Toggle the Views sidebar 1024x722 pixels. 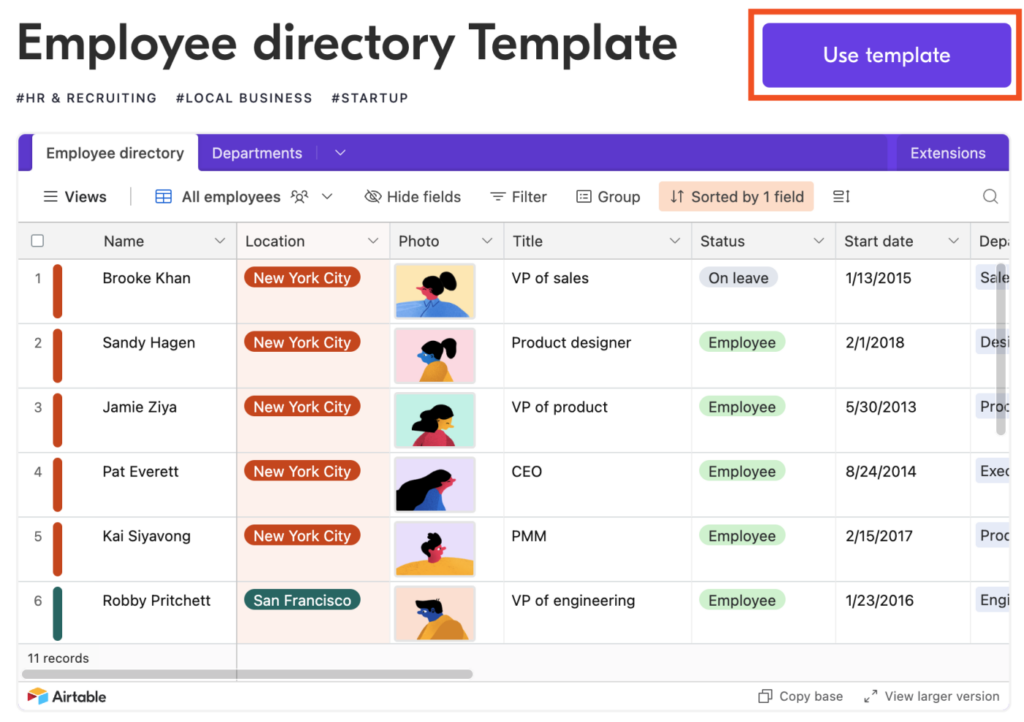(74, 196)
